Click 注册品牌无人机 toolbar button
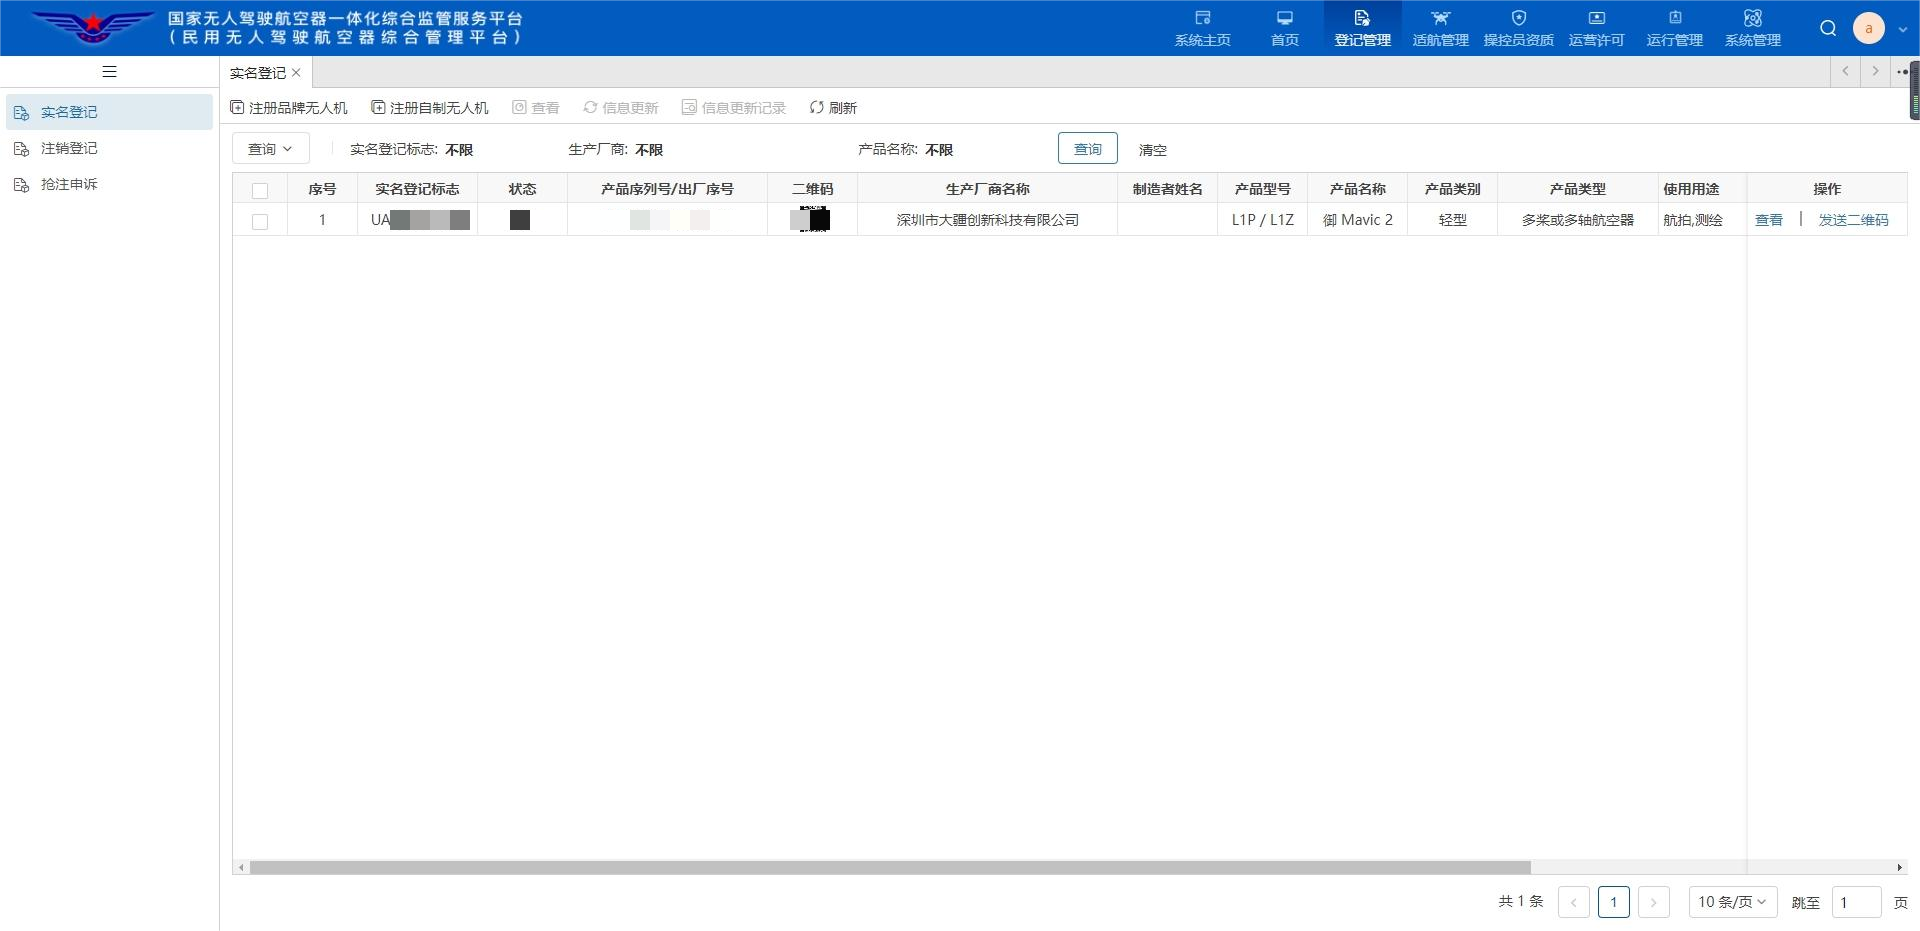 click(x=289, y=107)
